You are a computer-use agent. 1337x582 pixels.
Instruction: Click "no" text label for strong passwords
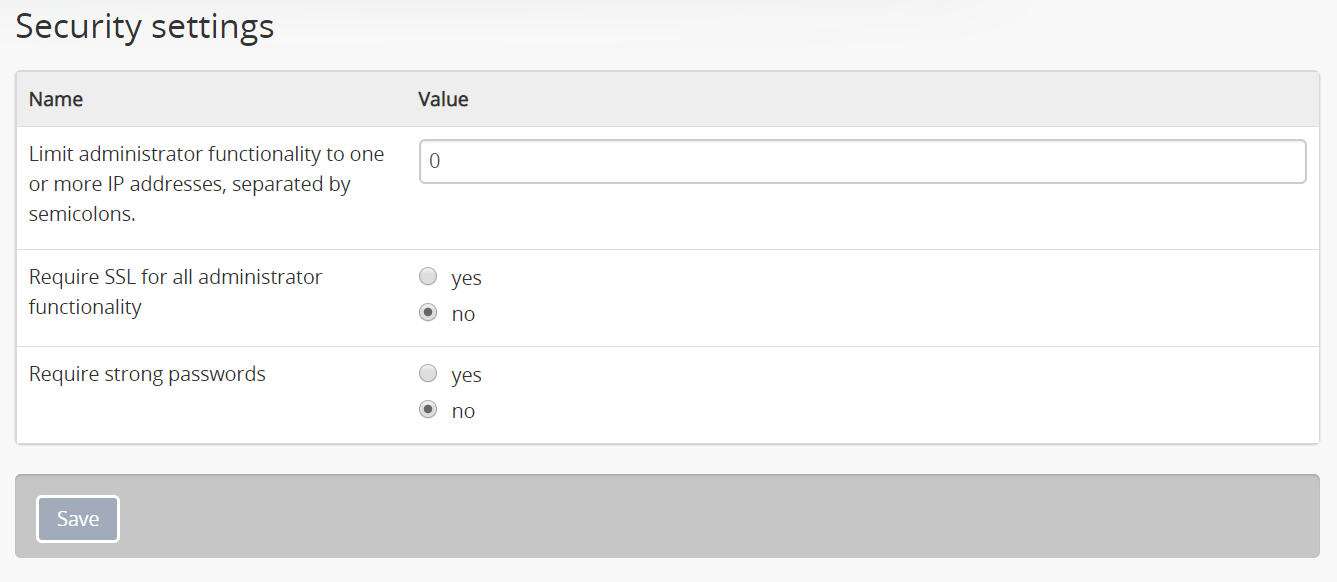(x=463, y=411)
